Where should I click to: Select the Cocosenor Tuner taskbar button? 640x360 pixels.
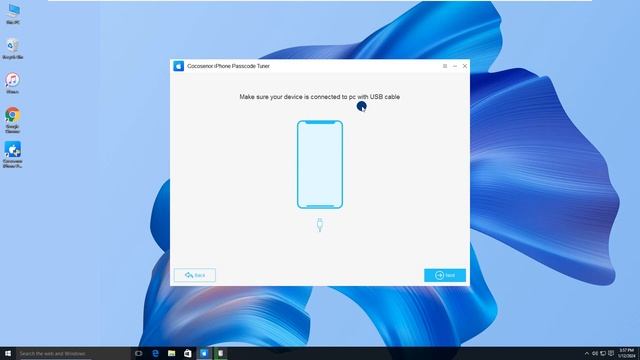click(204, 353)
